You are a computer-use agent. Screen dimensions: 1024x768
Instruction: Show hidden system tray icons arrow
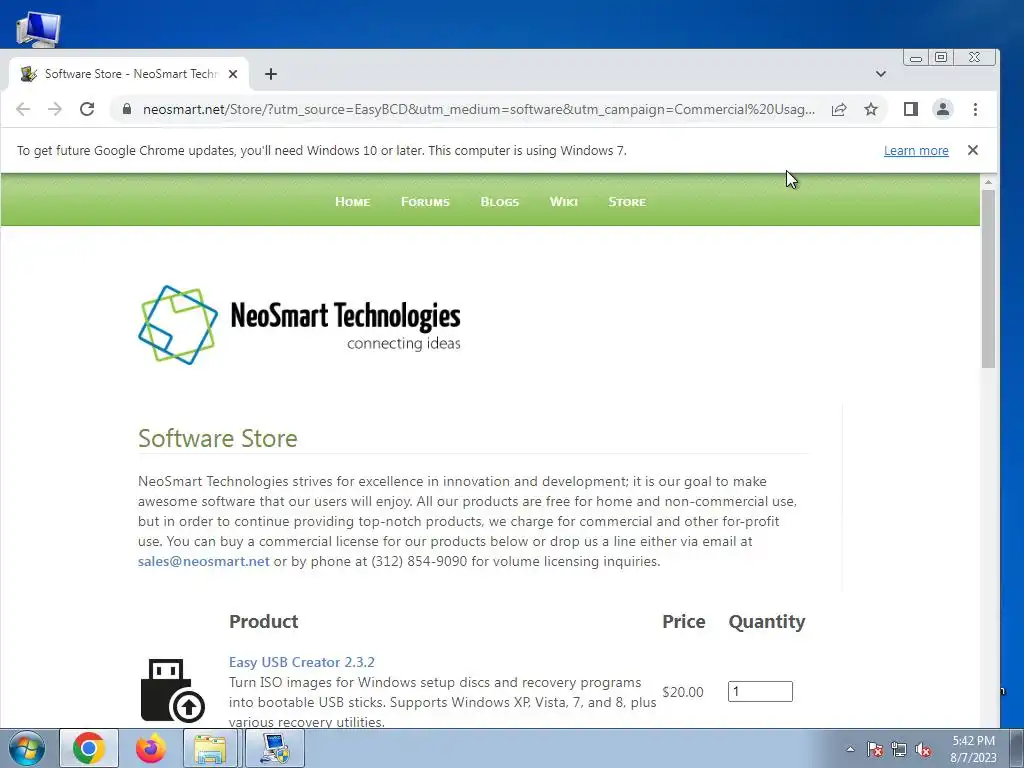pos(850,749)
